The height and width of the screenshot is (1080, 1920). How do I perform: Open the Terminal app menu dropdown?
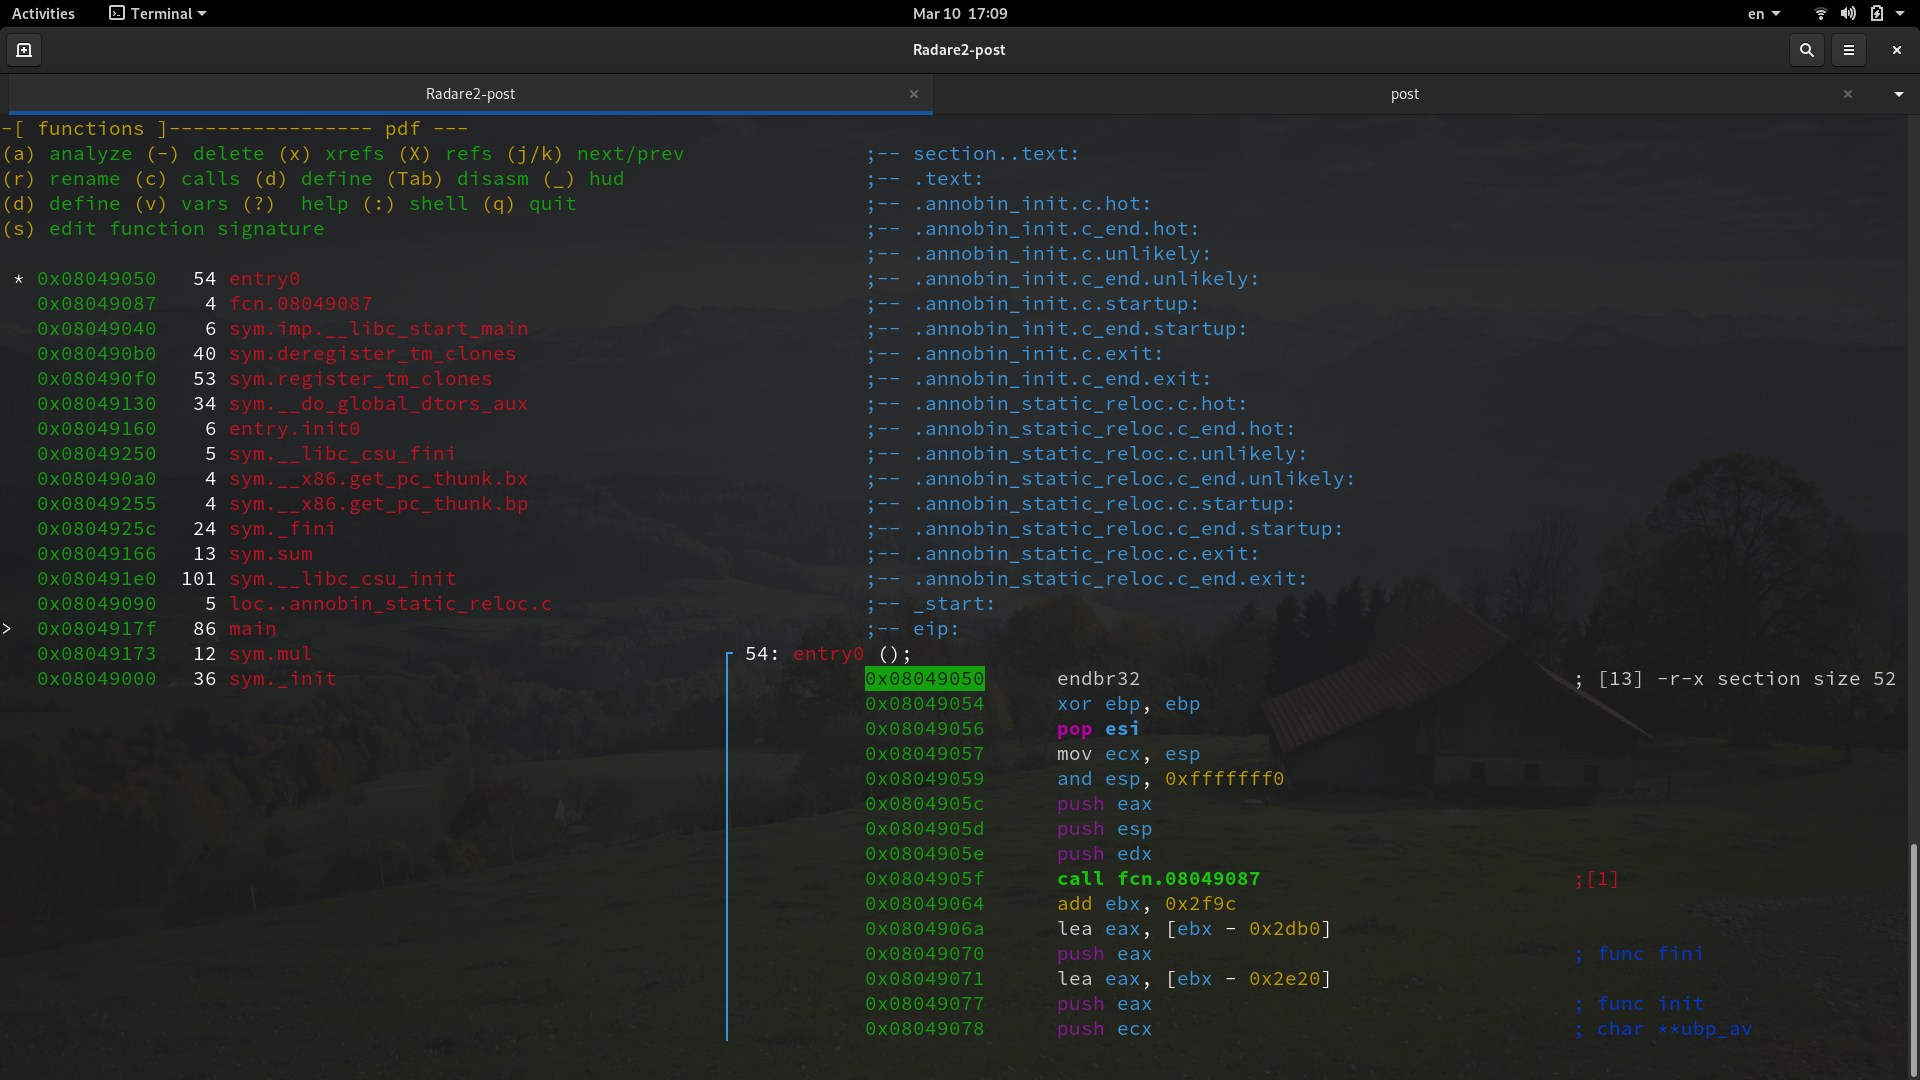(158, 14)
